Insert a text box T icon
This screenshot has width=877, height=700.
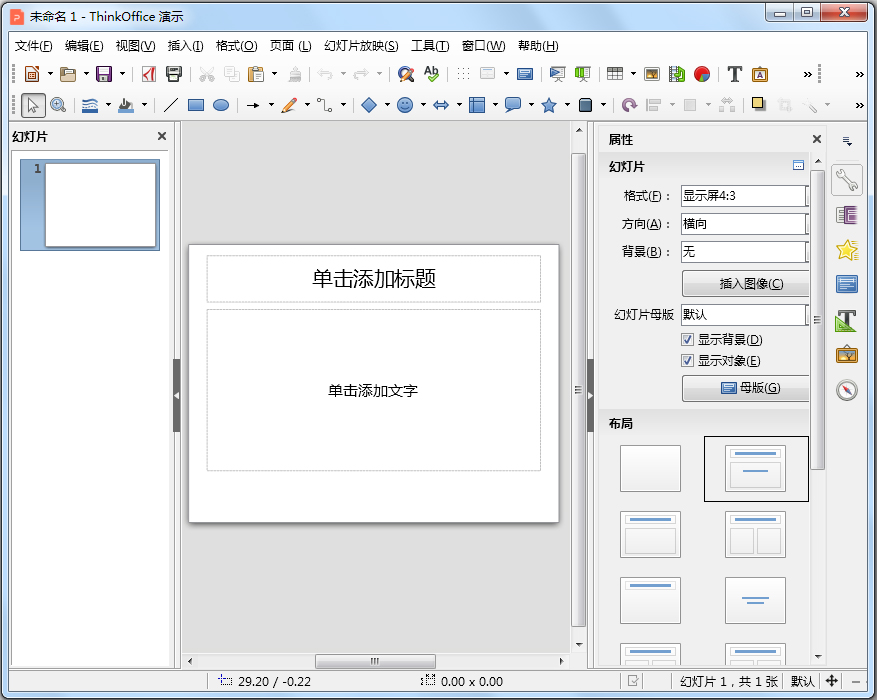(734, 74)
